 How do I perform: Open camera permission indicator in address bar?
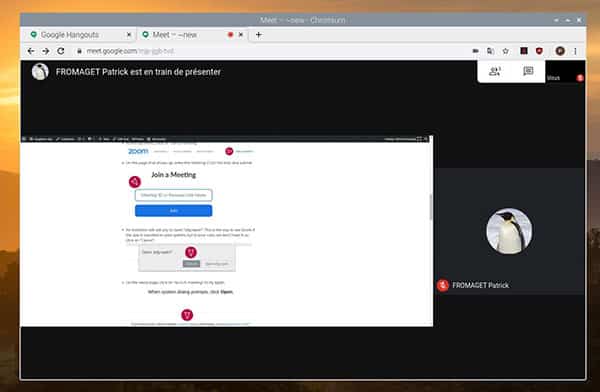(x=476, y=51)
